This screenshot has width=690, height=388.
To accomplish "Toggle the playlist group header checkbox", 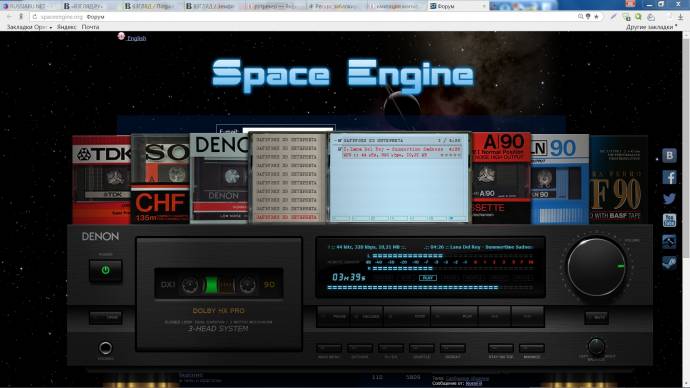I will [x=339, y=140].
